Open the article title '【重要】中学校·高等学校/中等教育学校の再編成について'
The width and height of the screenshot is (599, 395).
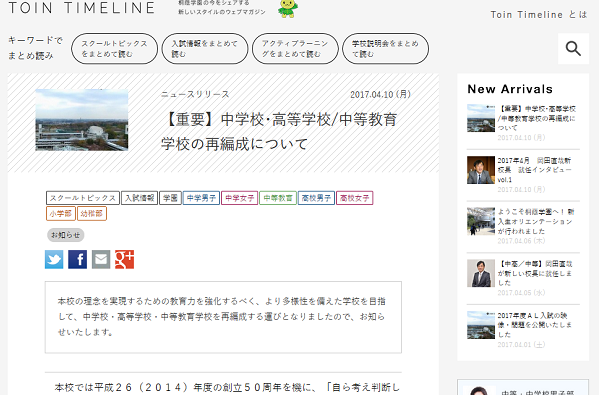(x=279, y=131)
